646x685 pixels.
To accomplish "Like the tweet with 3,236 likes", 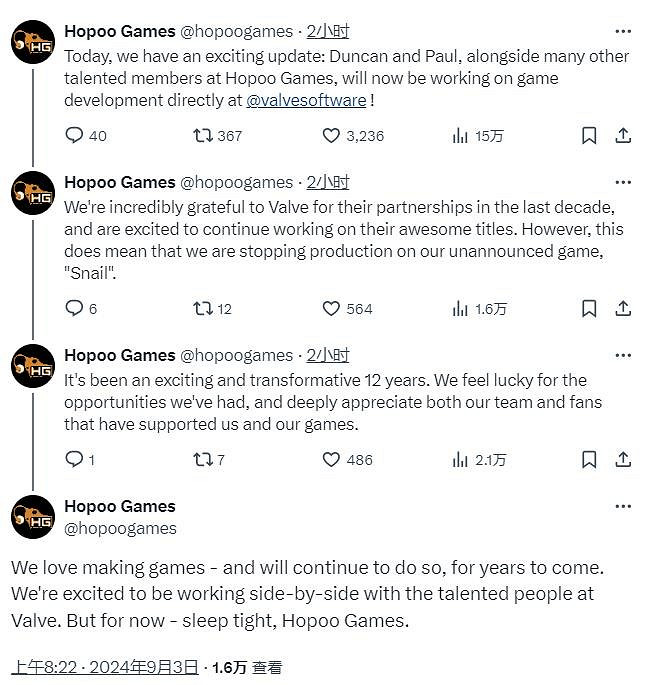I will (332, 135).
